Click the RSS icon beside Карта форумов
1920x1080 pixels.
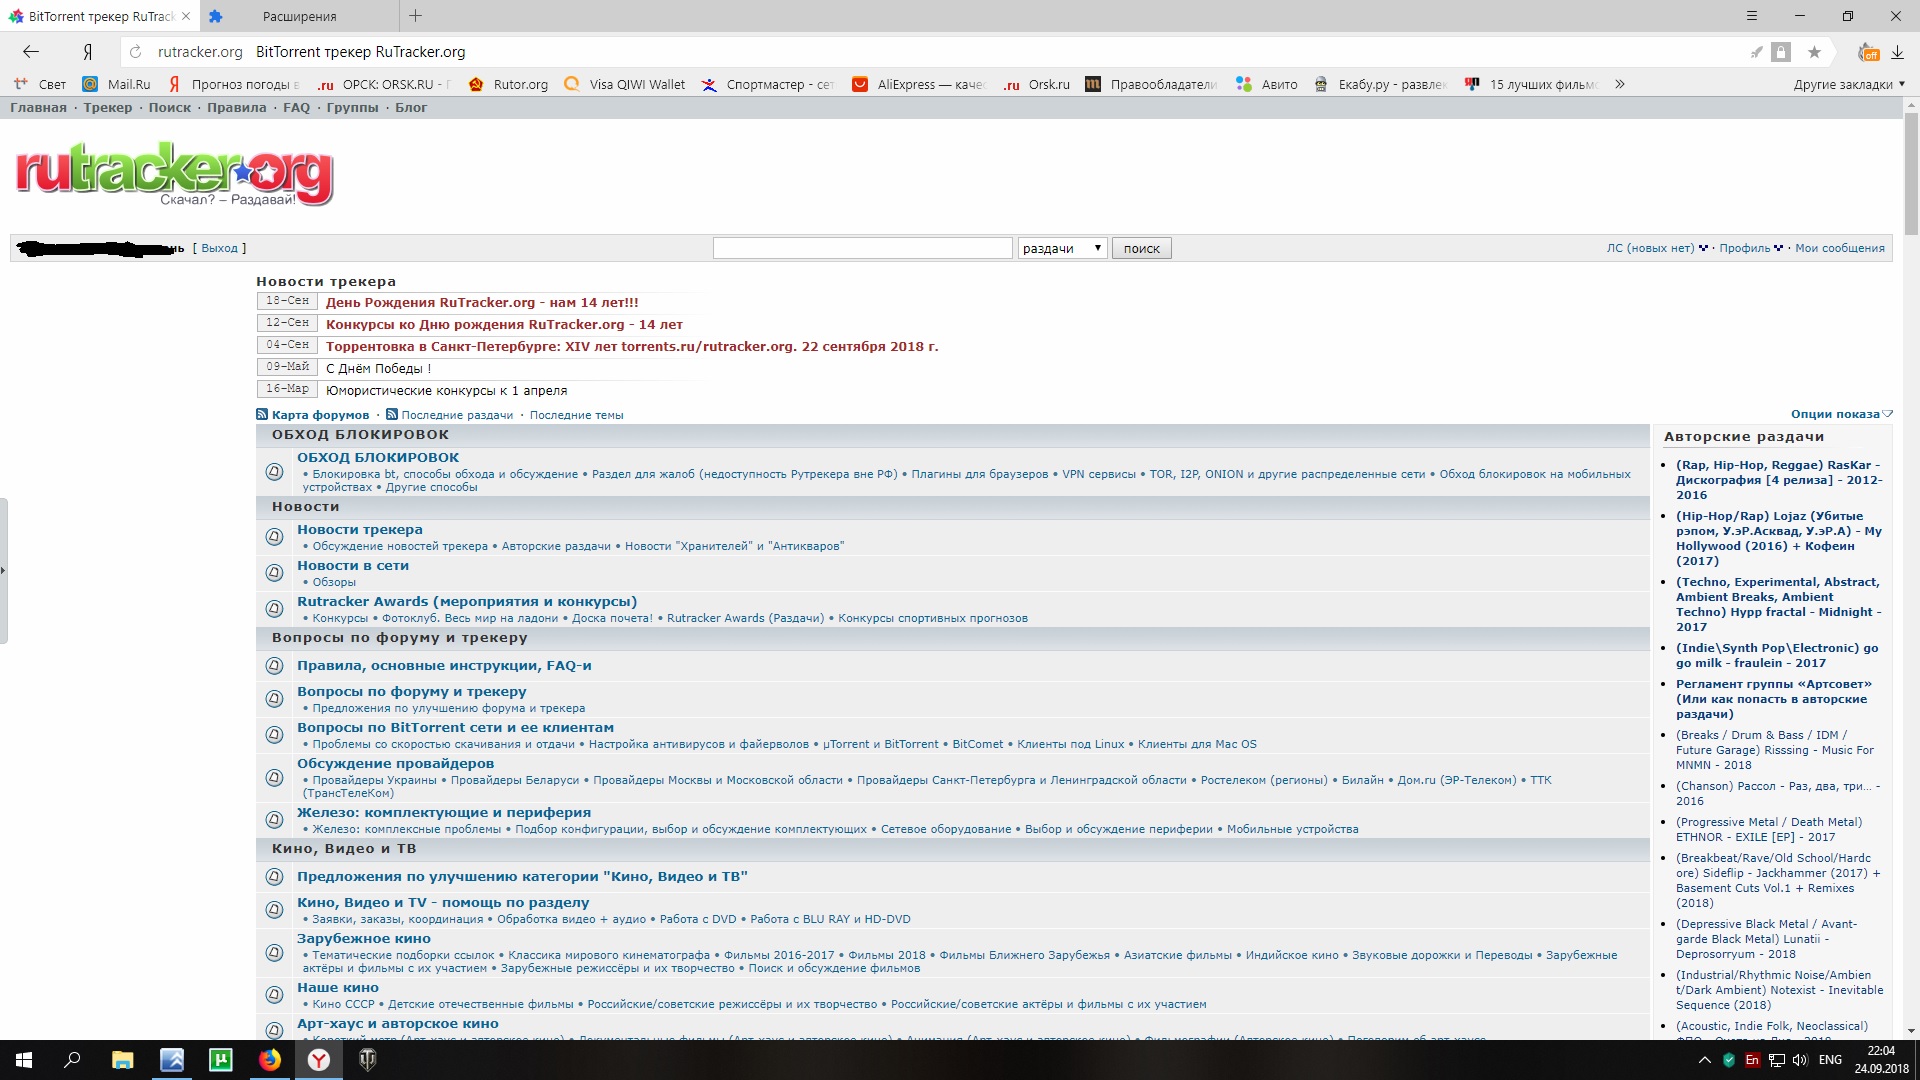tap(262, 414)
